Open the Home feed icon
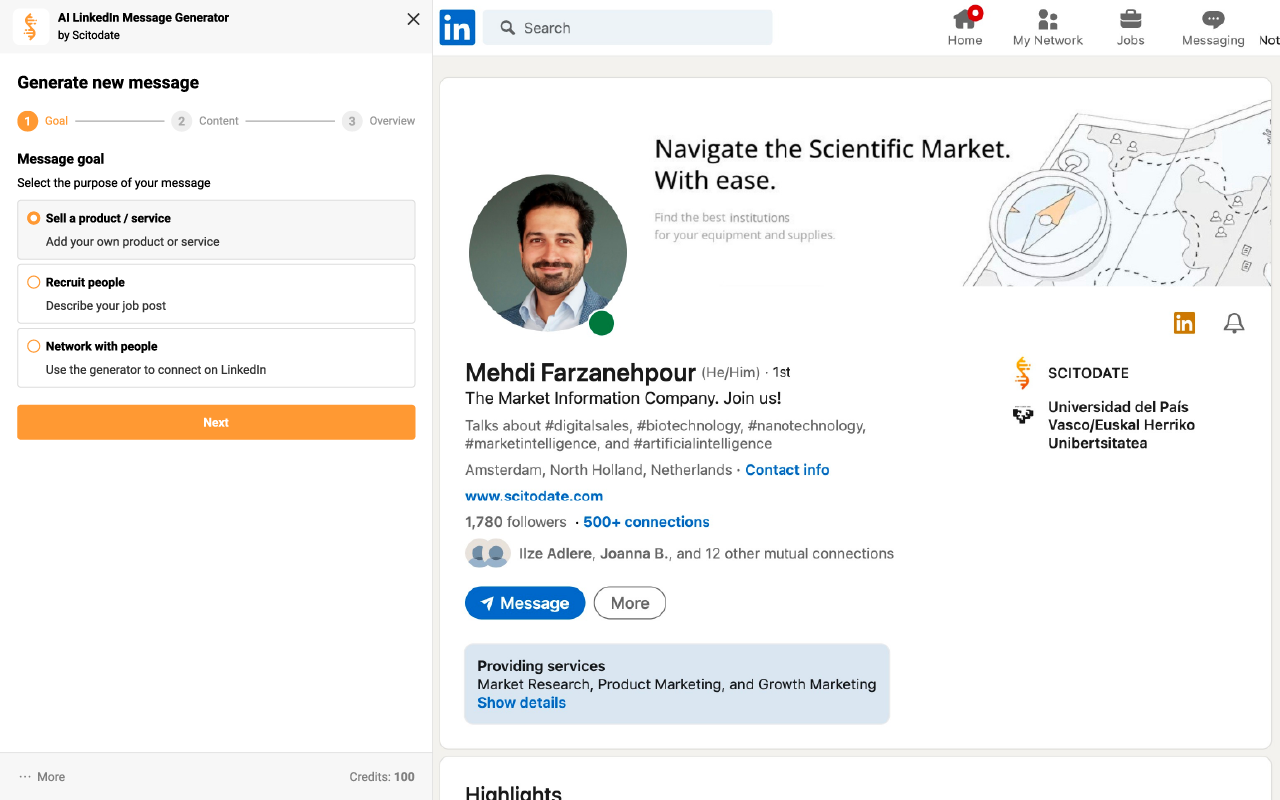Screen dimensions: 1280x800 [x=965, y=20]
